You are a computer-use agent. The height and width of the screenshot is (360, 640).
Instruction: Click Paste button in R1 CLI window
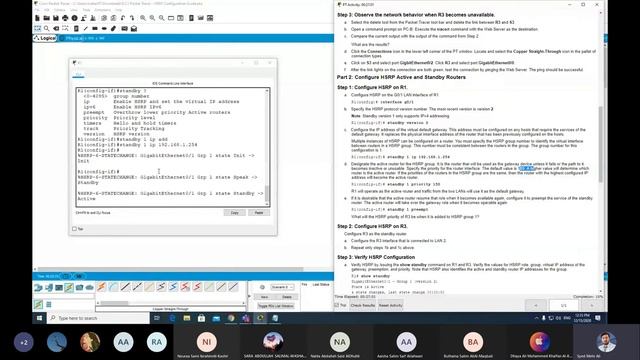tap(259, 213)
